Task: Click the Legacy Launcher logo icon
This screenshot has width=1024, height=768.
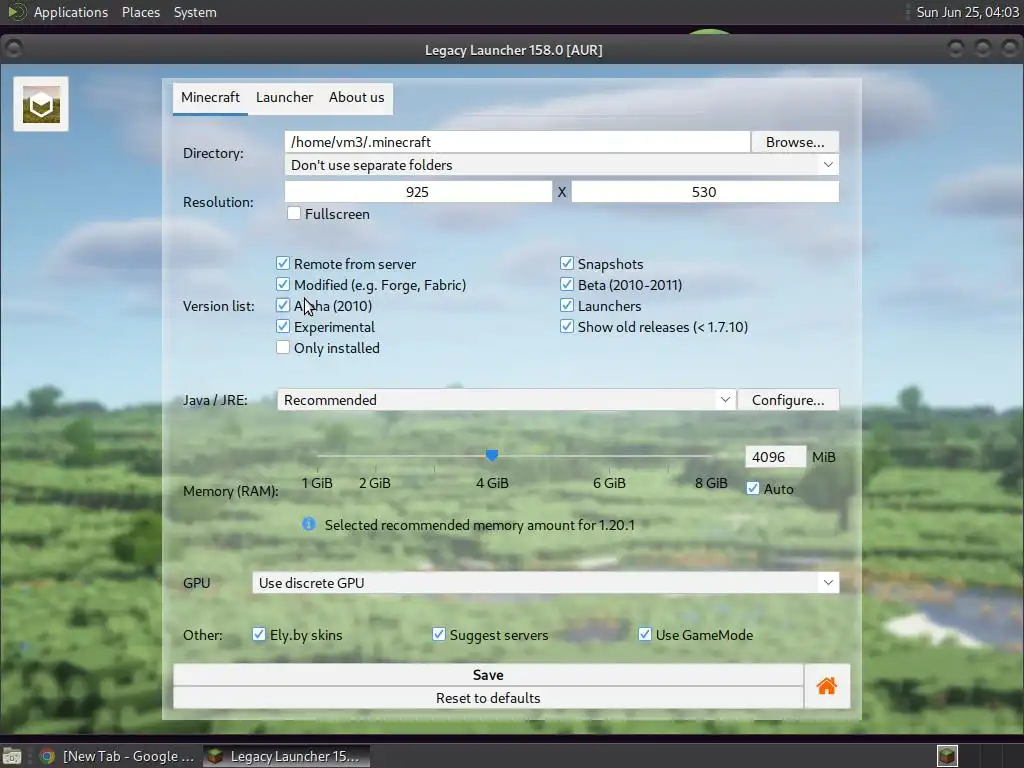Action: click(41, 104)
